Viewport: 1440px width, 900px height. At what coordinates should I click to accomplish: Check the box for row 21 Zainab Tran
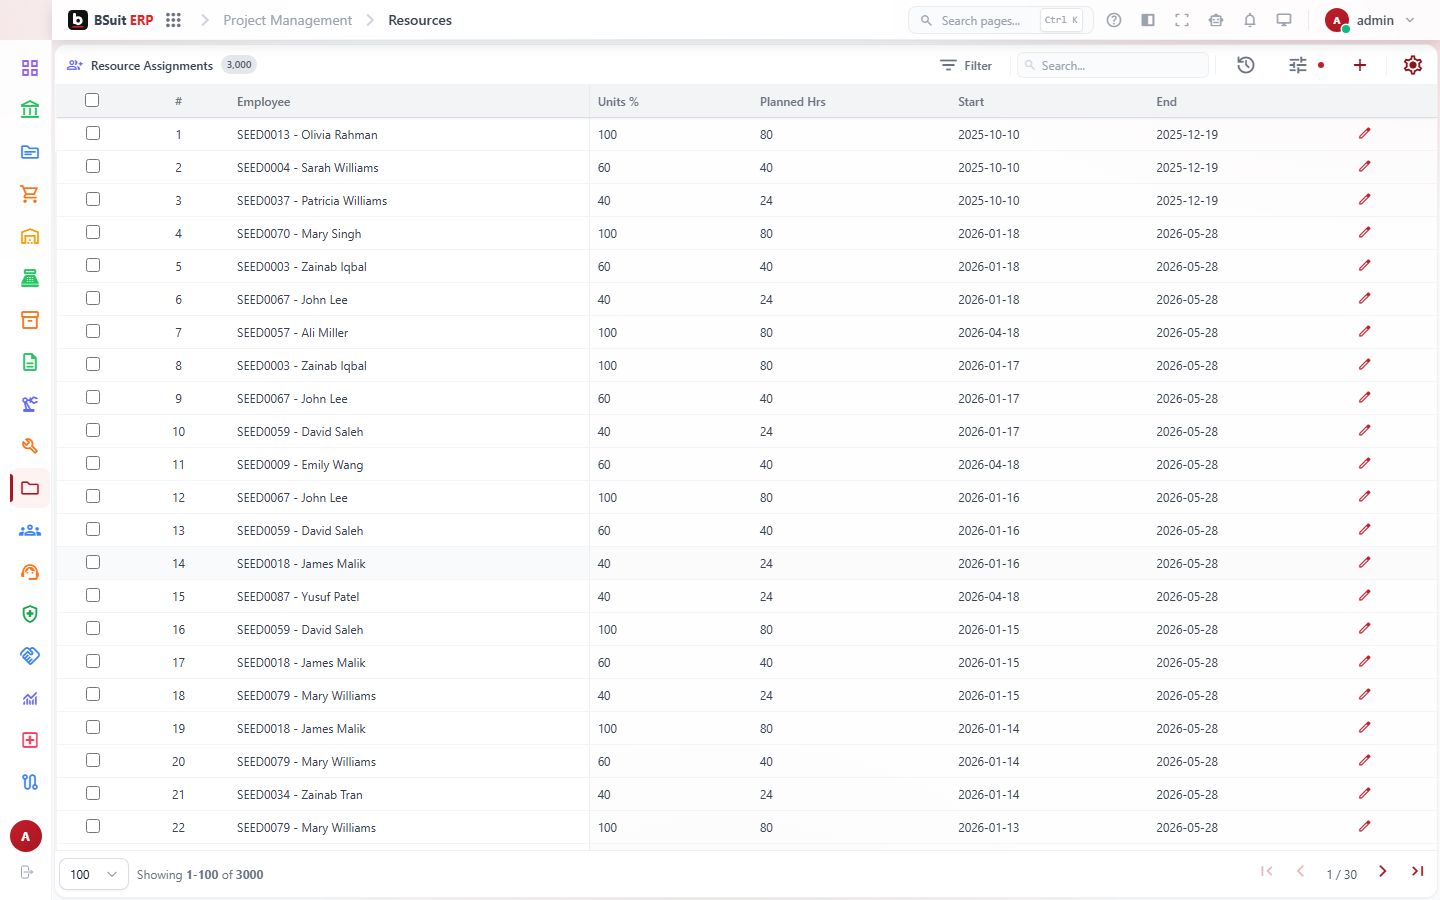tap(93, 793)
